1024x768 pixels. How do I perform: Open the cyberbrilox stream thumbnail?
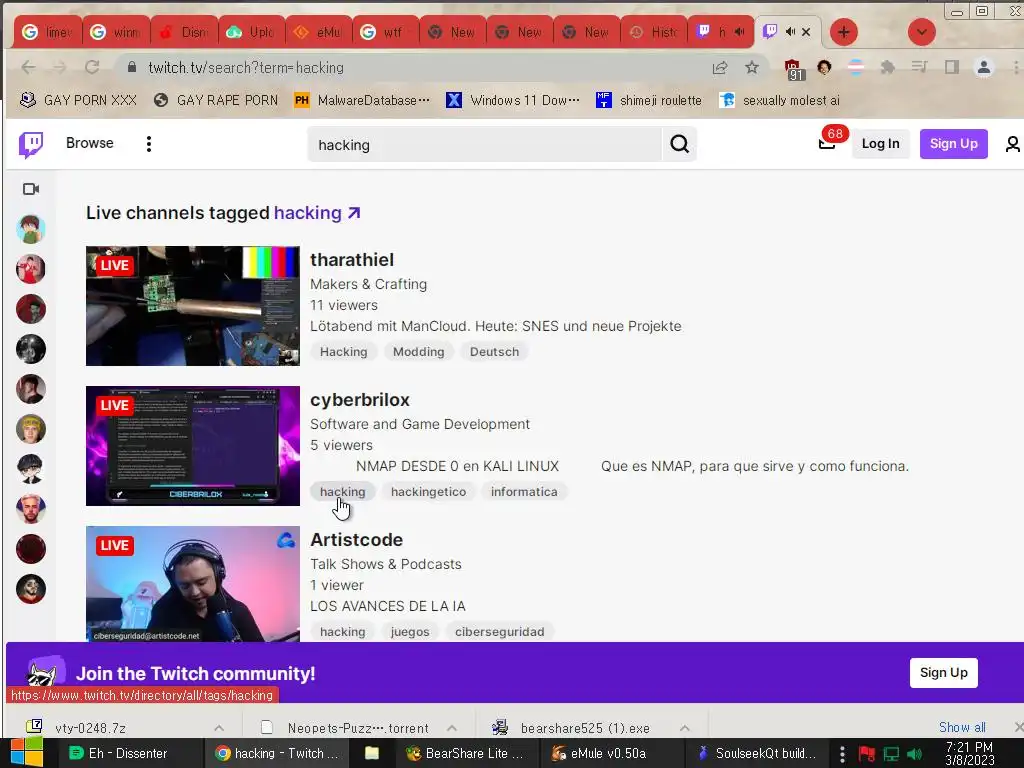(193, 446)
